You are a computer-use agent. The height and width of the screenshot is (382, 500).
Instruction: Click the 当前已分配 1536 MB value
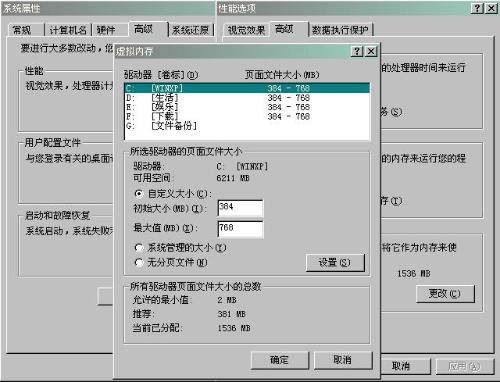point(234,328)
